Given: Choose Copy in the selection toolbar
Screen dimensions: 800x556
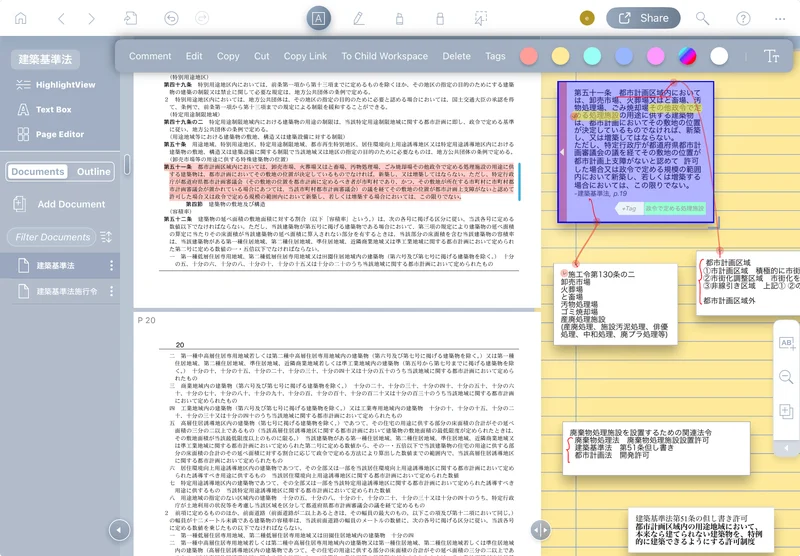Looking at the screenshot, I should tap(228, 56).
